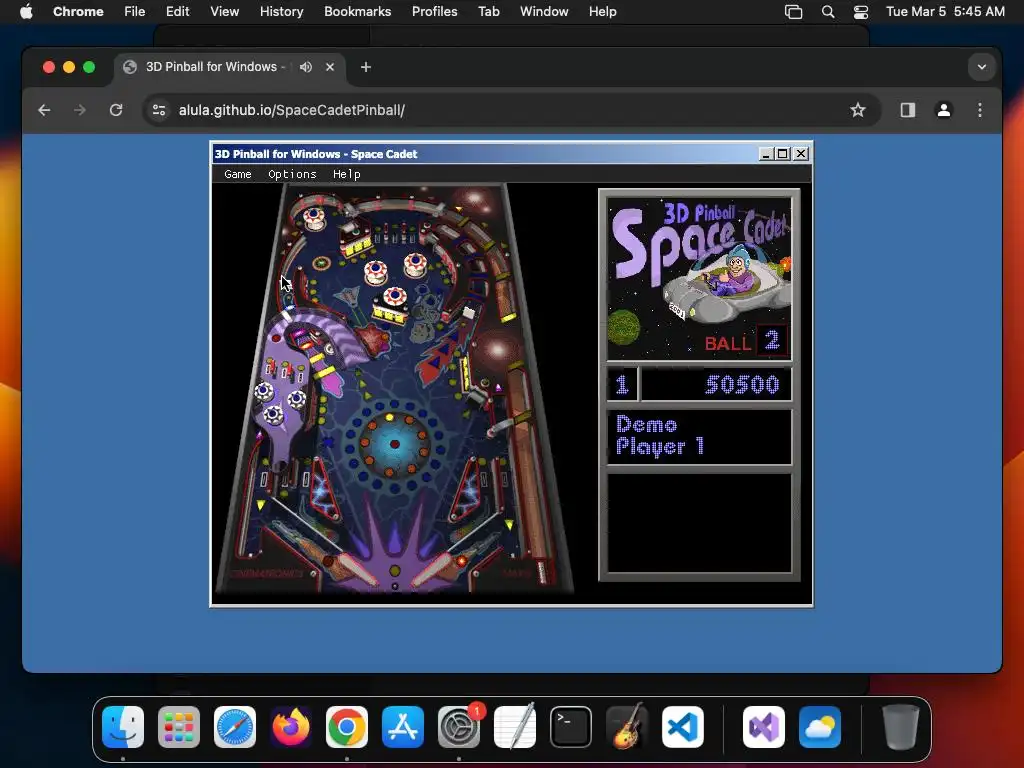Mute the tab audio speaker icon
The width and height of the screenshot is (1024, 768).
click(x=306, y=67)
